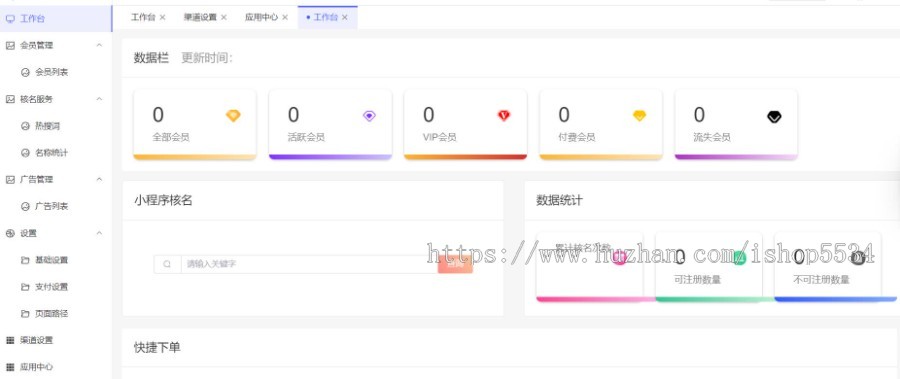This screenshot has height=379, width=900.
Task: Click the black diamond icon on 流失会员 card
Action: click(774, 117)
